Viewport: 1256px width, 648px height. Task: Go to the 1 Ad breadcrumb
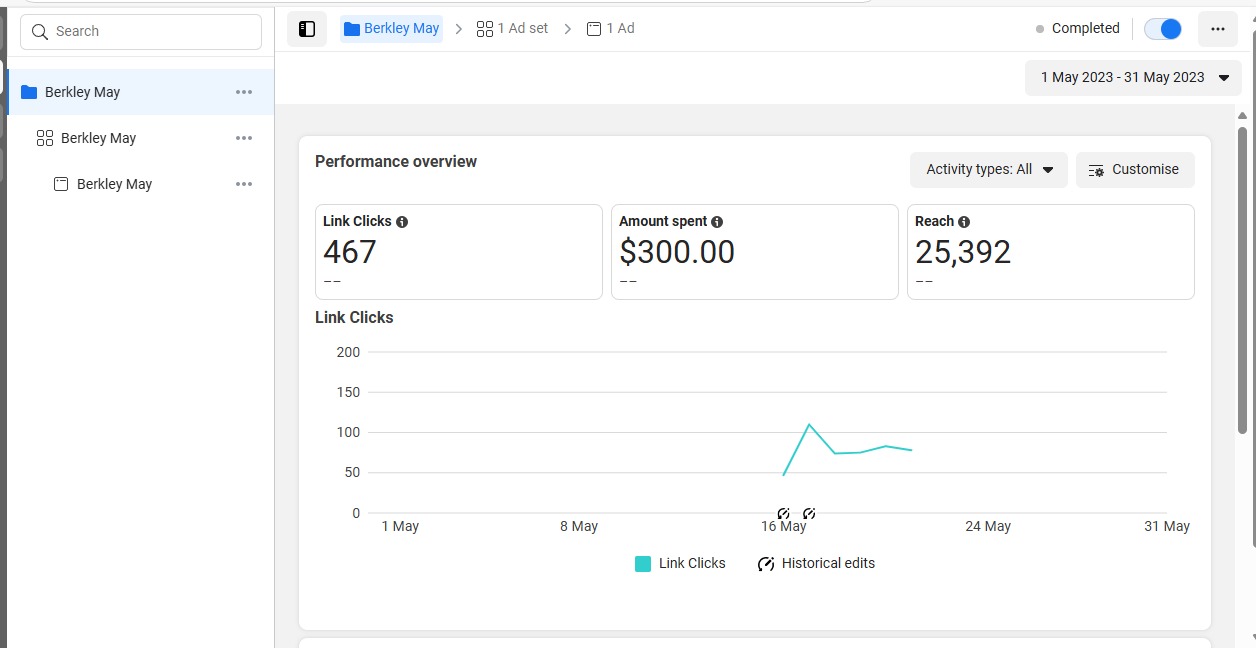point(611,29)
